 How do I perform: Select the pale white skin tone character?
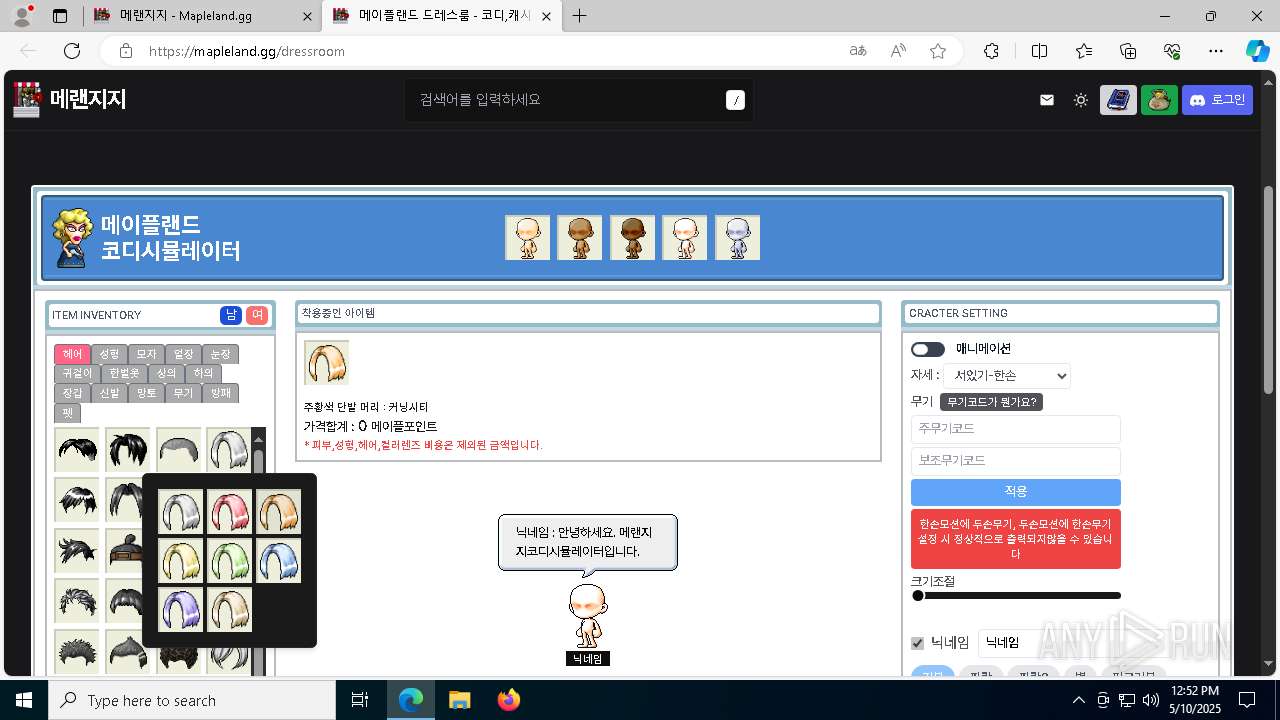[685, 238]
